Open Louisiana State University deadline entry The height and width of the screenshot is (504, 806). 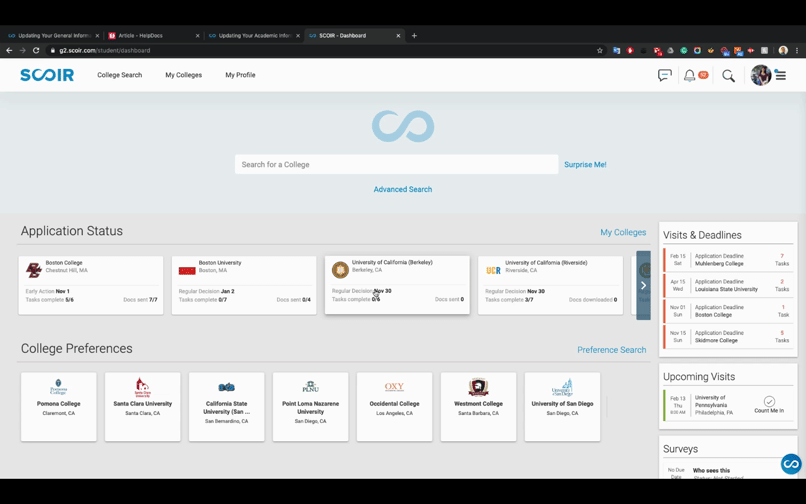tap(728, 285)
